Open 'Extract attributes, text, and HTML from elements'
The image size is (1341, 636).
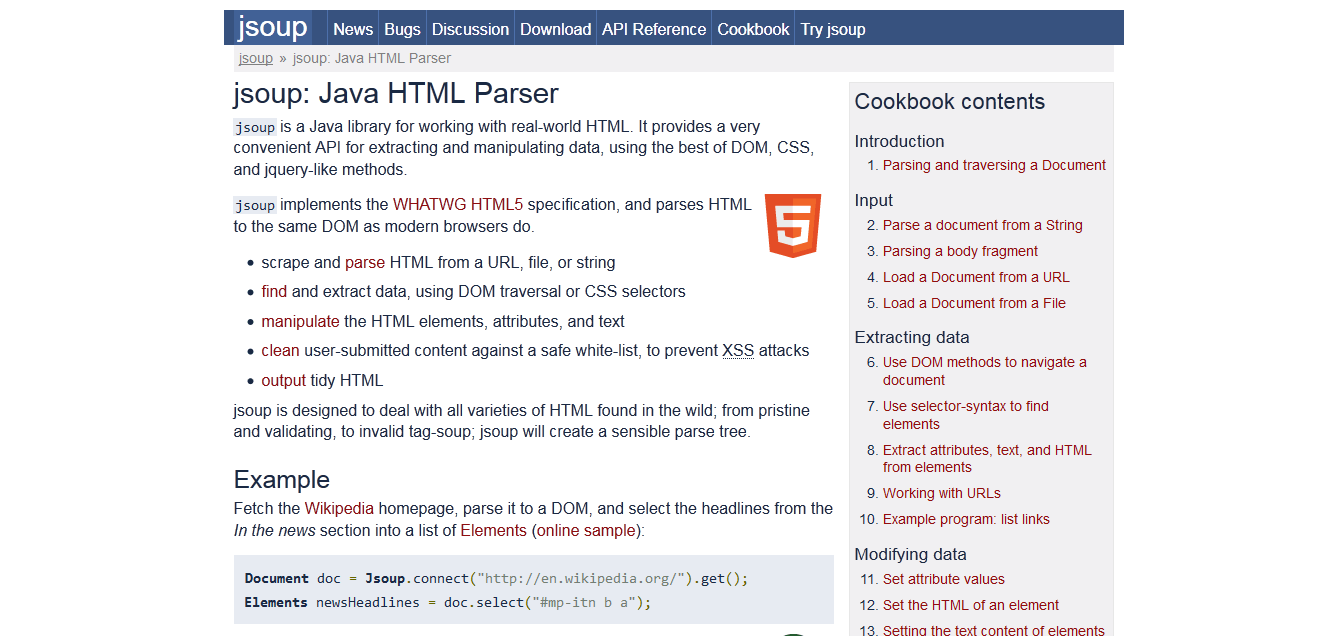point(987,458)
